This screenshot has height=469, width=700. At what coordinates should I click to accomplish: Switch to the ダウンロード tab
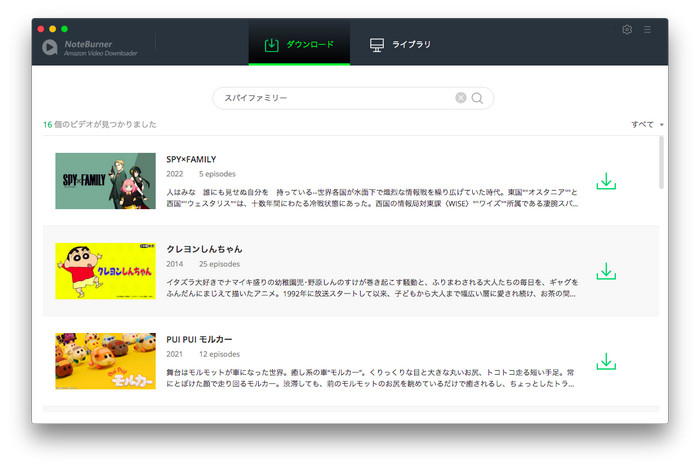click(299, 44)
